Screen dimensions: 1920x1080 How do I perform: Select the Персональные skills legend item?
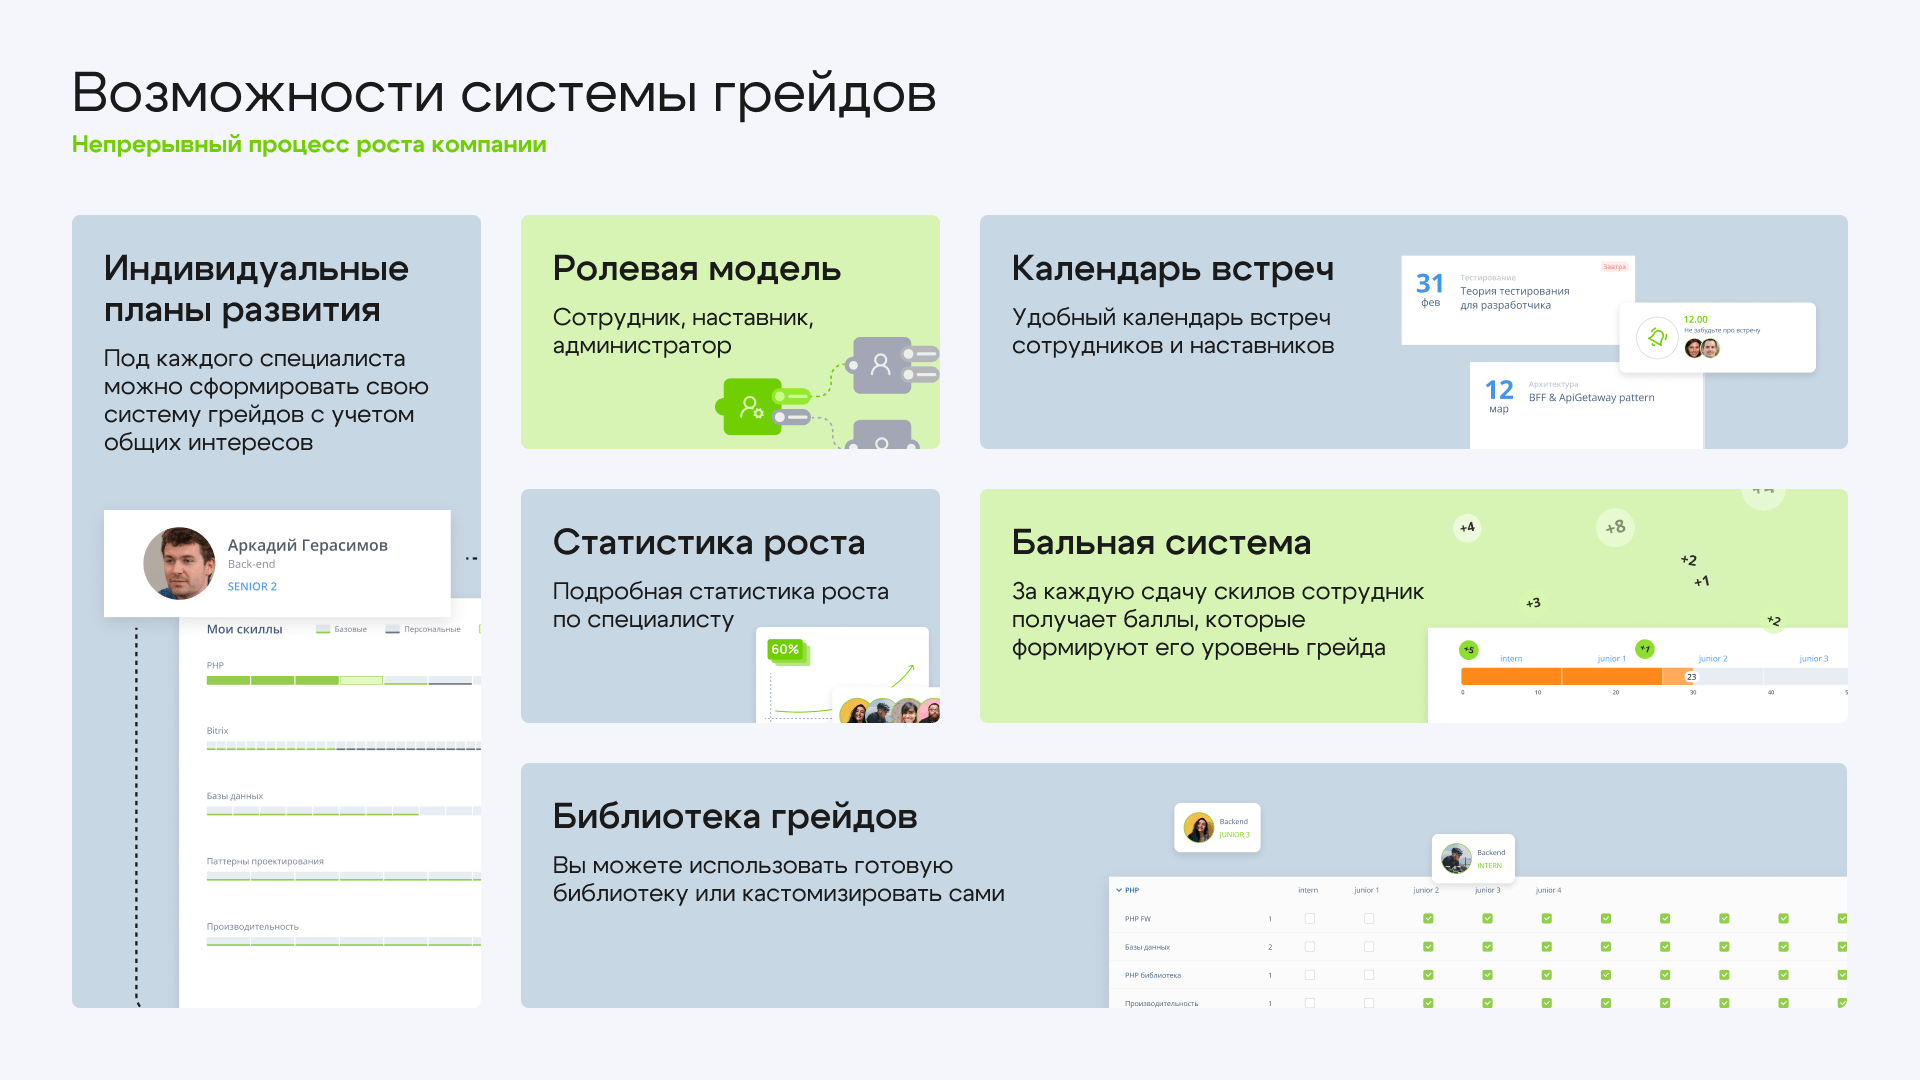(423, 629)
